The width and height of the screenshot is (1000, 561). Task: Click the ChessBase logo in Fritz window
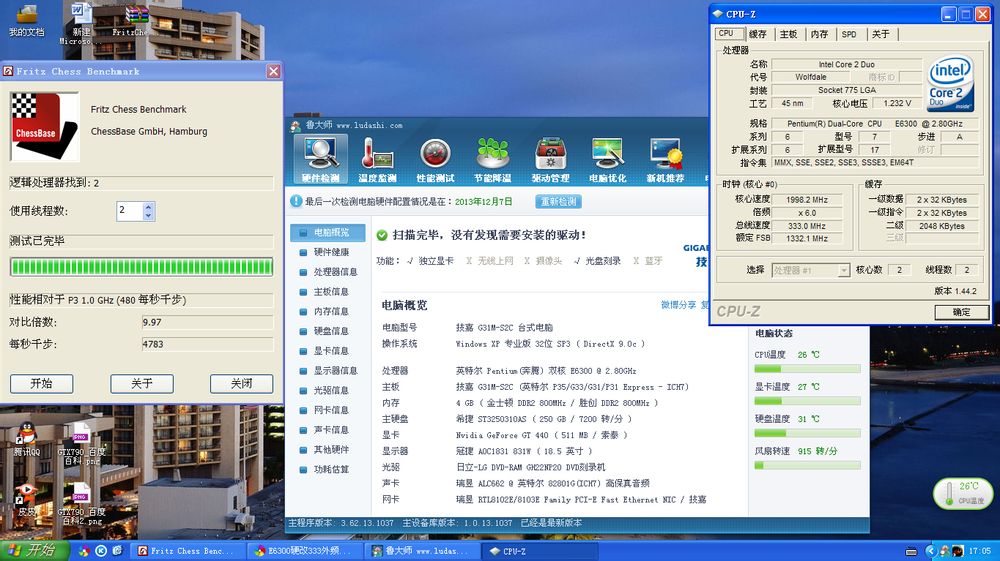[45, 126]
